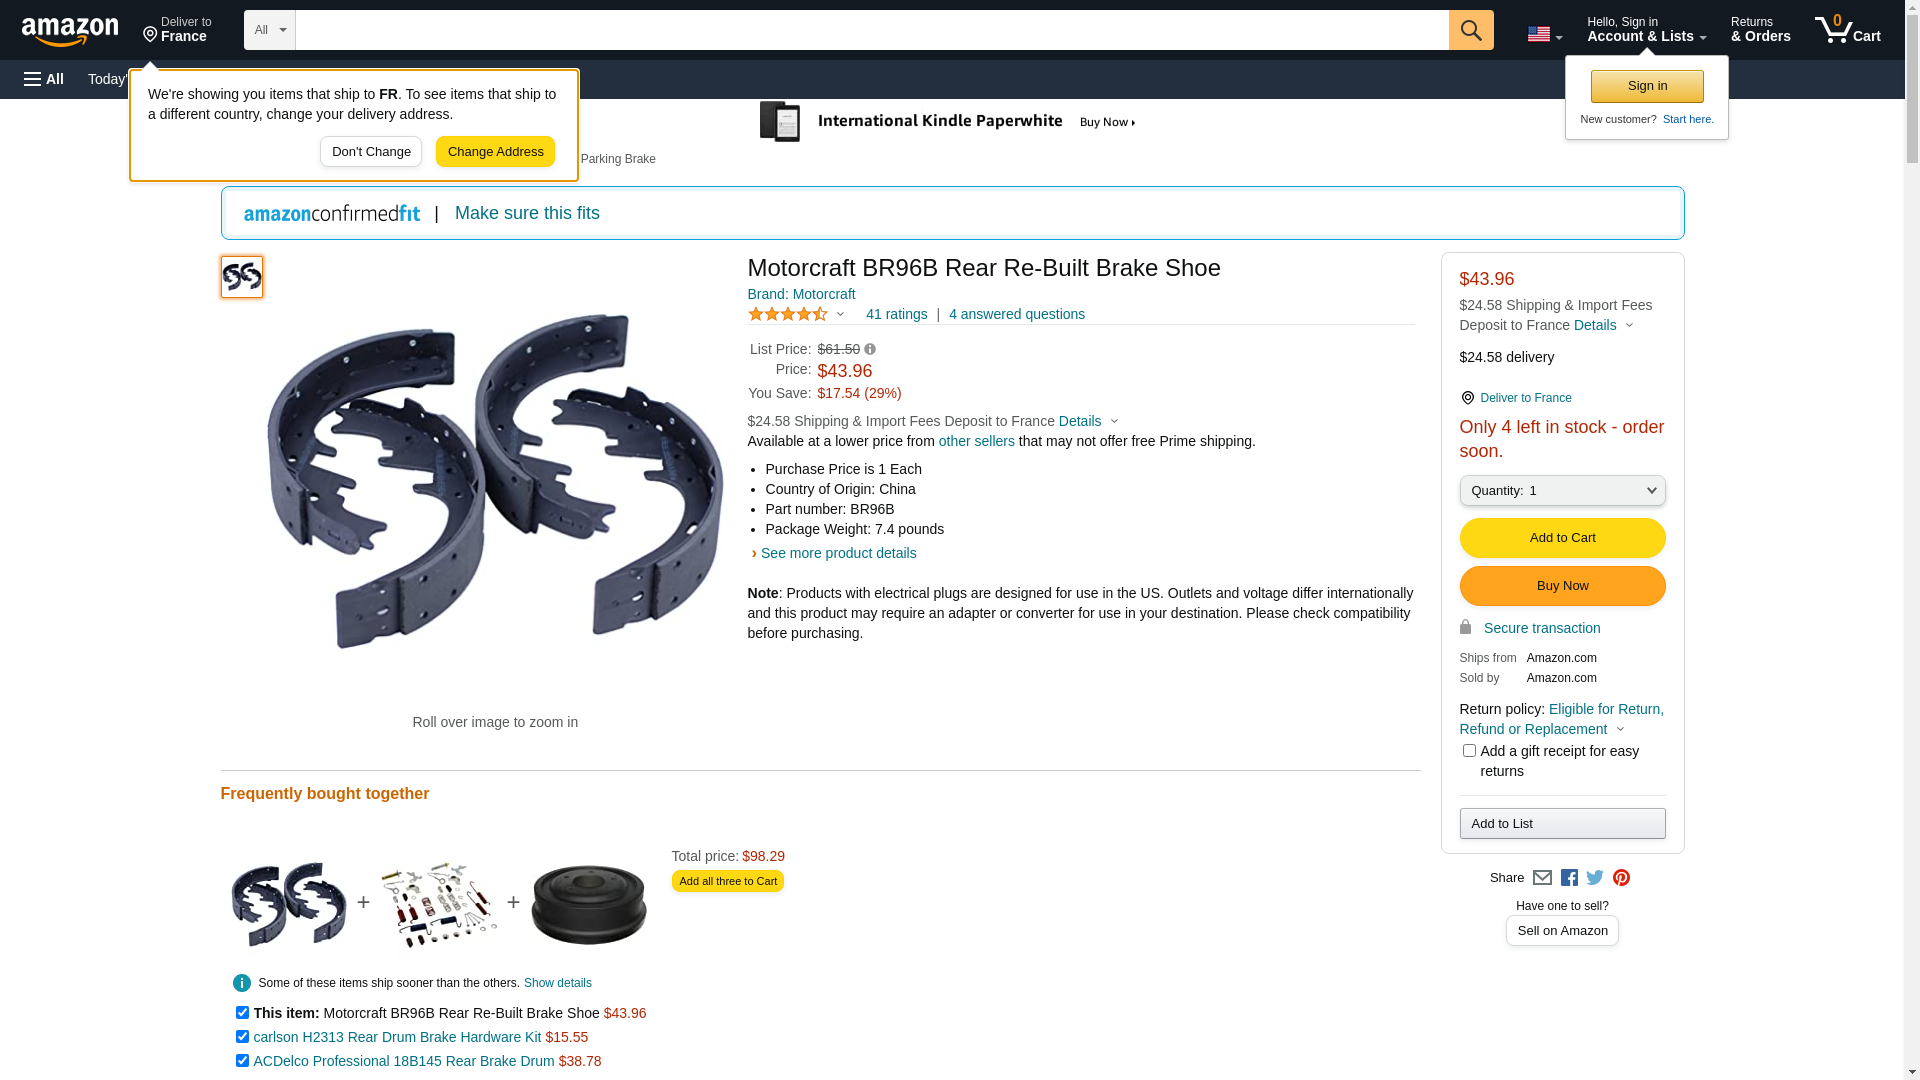
Task: Toggle the gift receipt checkbox
Action: (1469, 750)
